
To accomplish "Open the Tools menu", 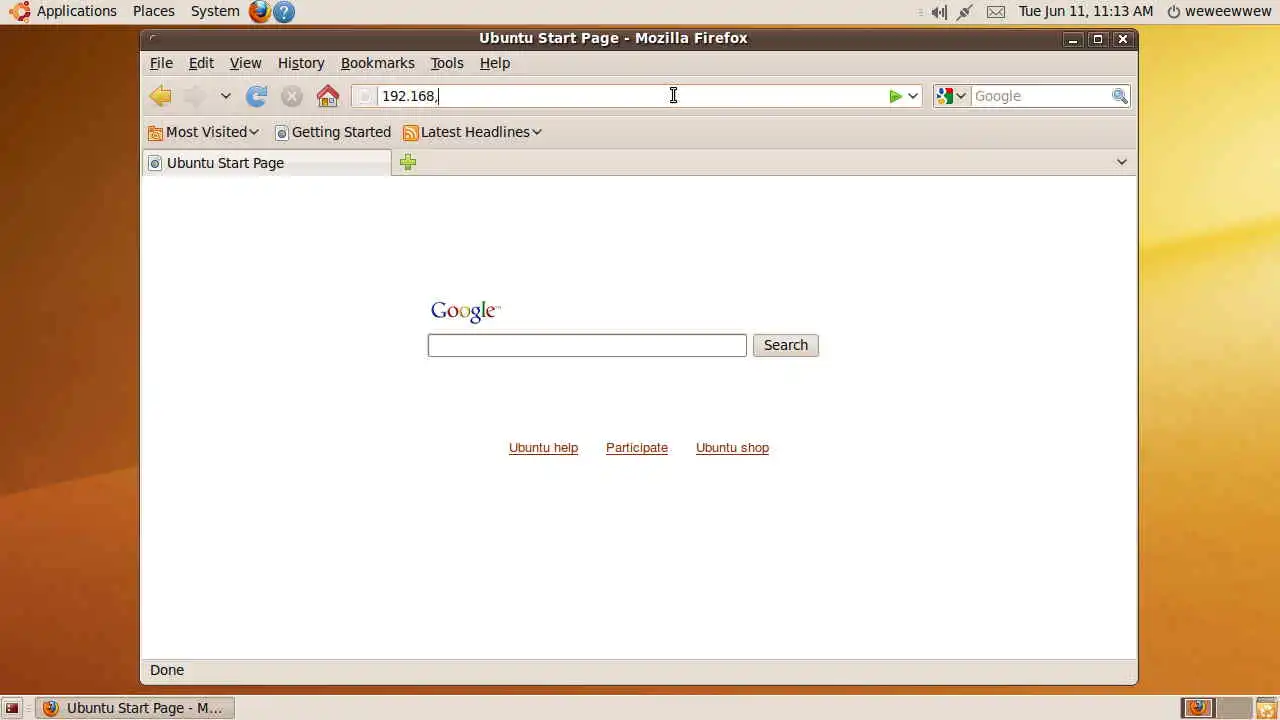I will [447, 63].
